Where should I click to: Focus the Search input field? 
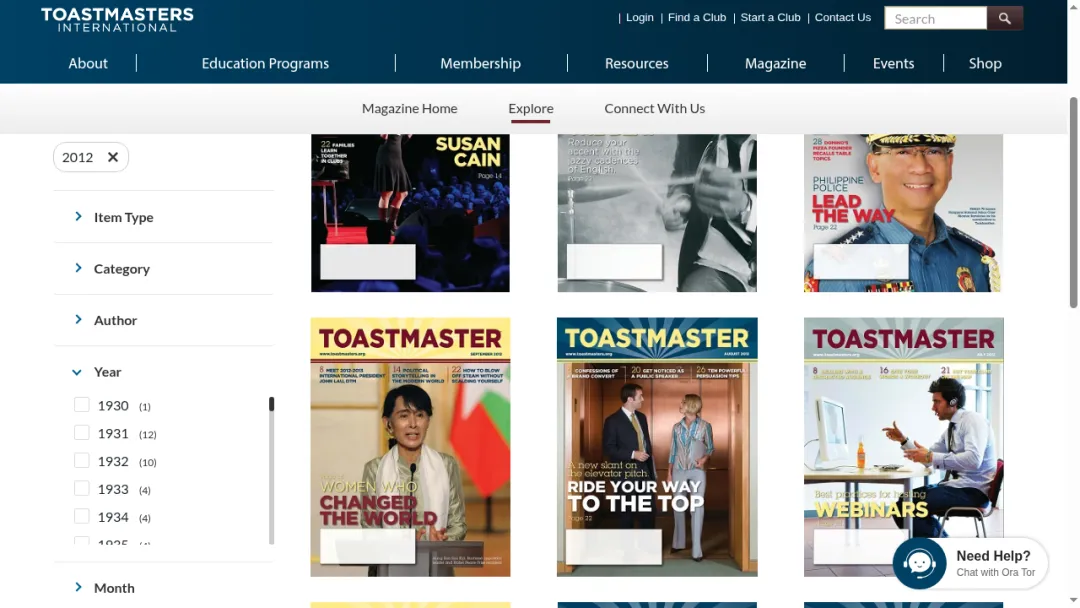935,19
